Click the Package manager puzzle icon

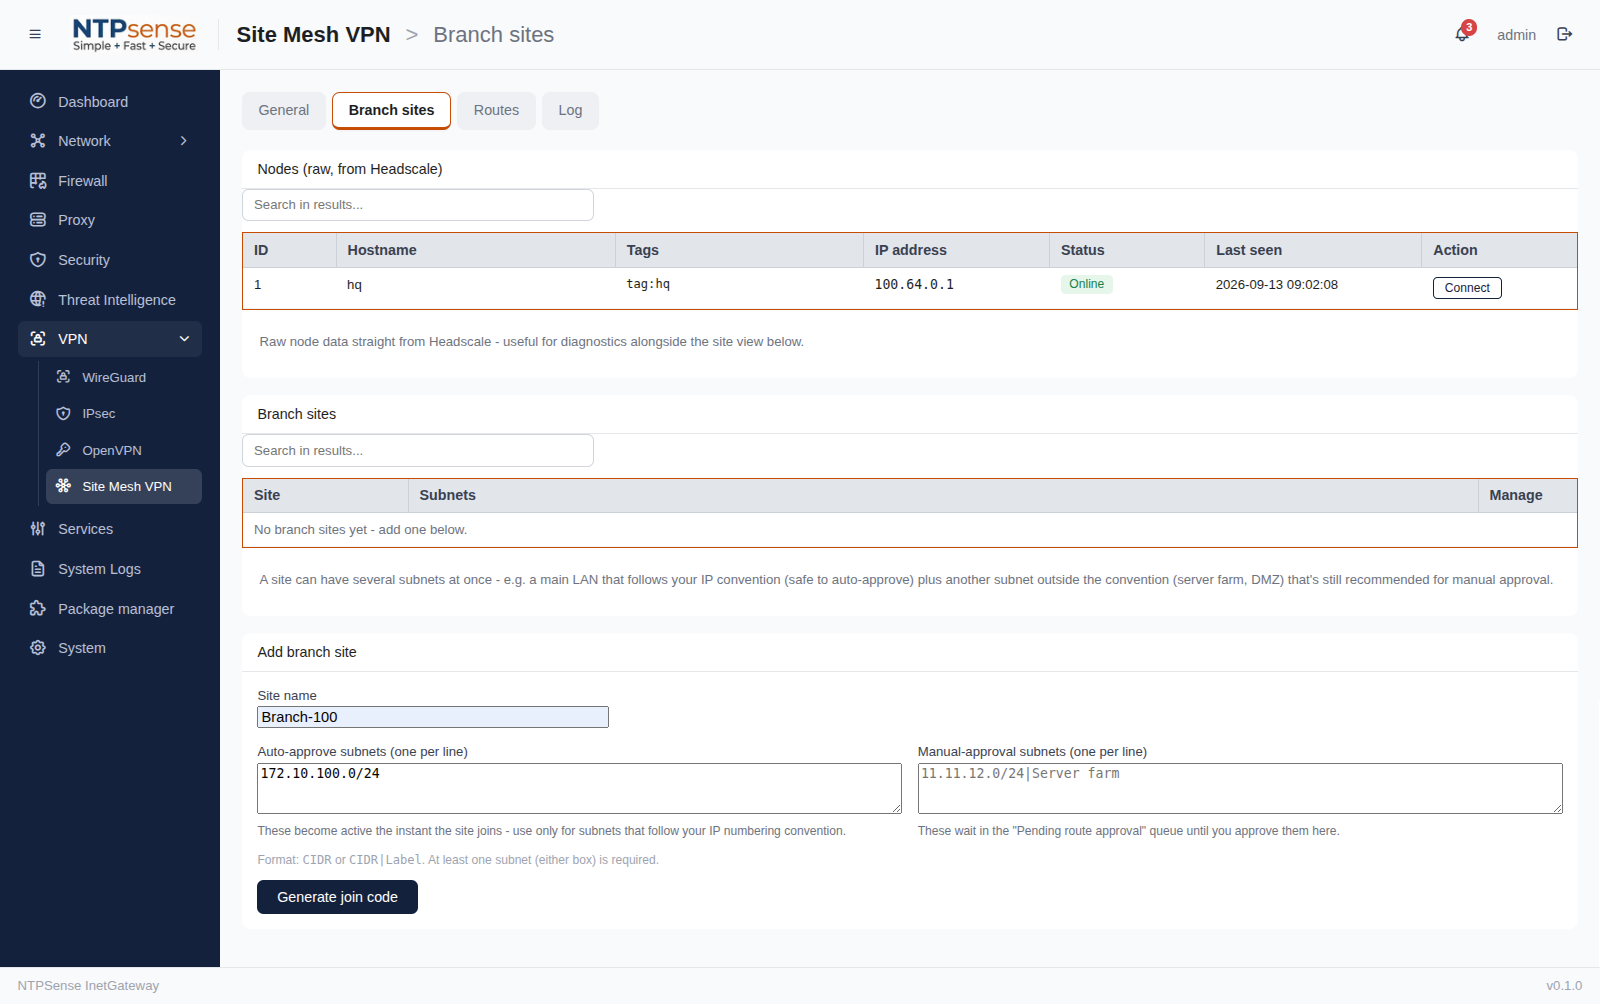(38, 608)
